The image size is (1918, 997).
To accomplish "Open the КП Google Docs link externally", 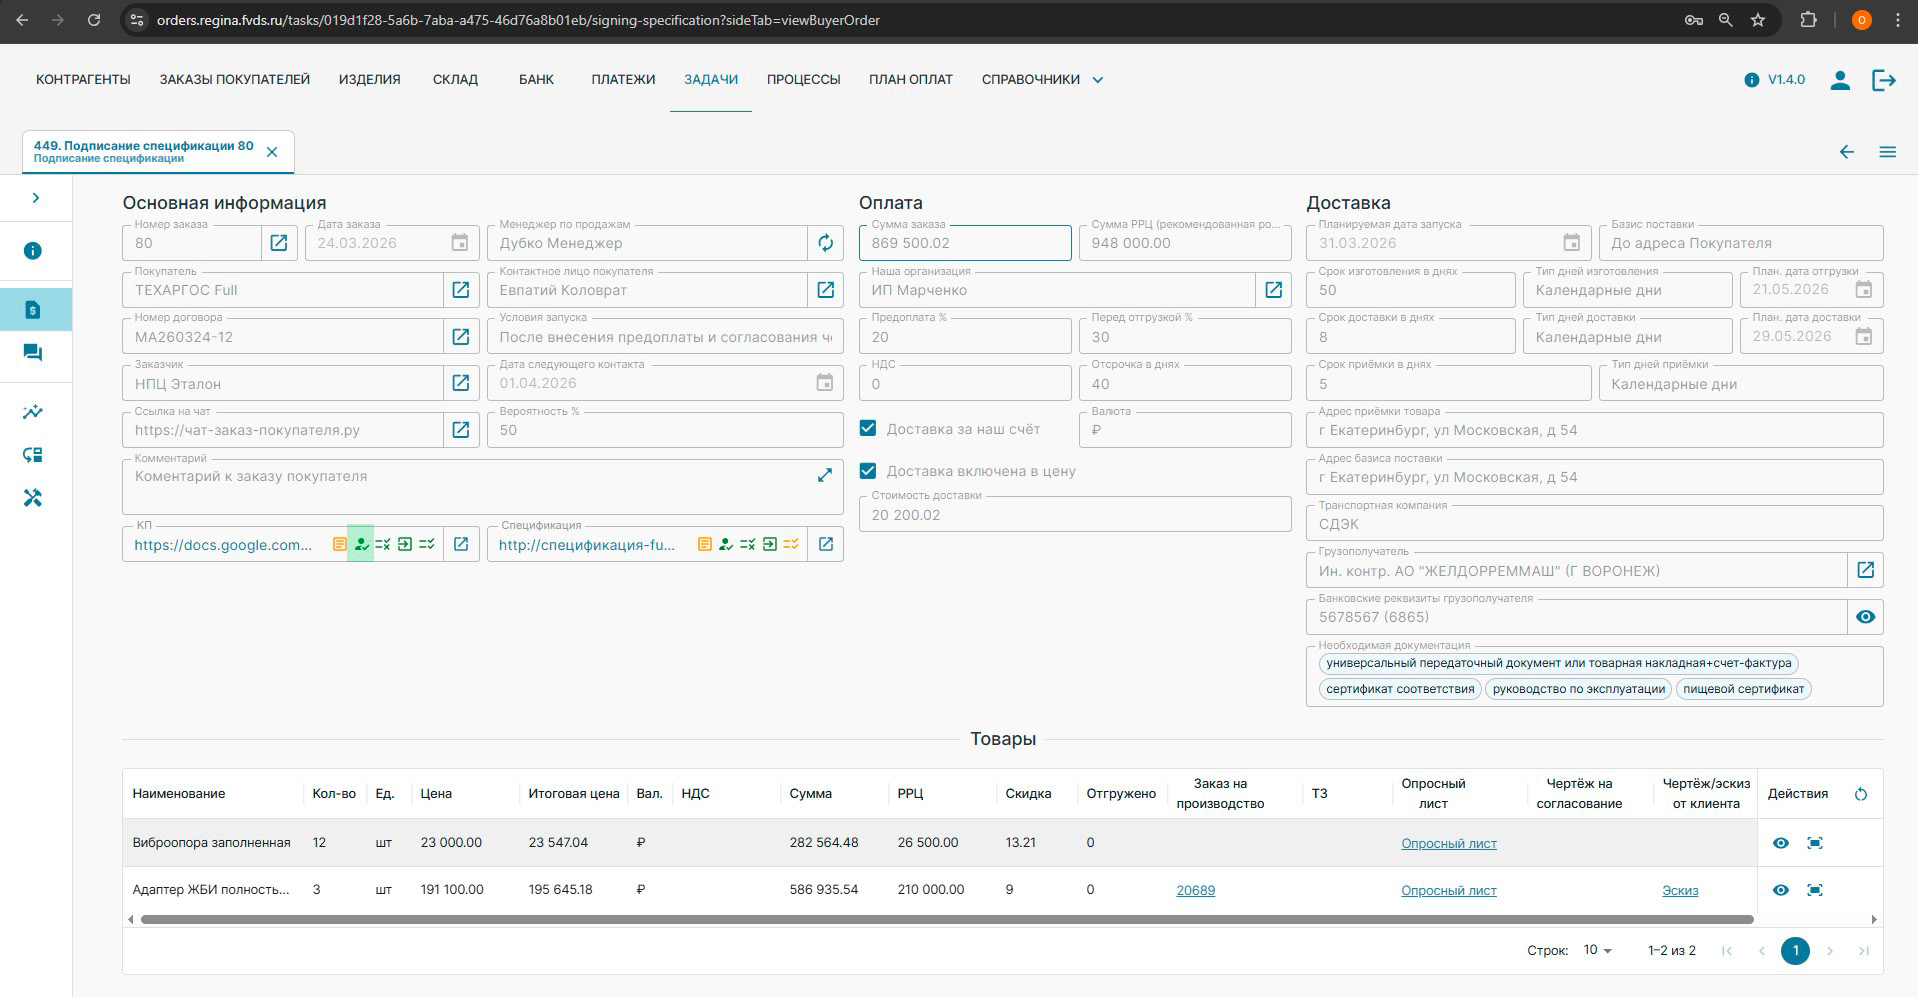I will 461,544.
